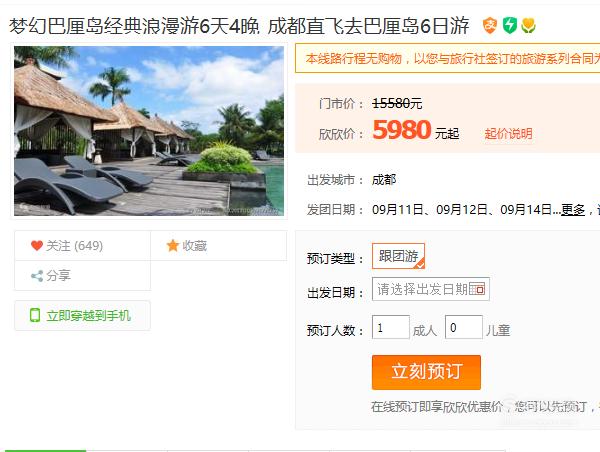Click the 立即穿越到手机 button

[x=82, y=315]
